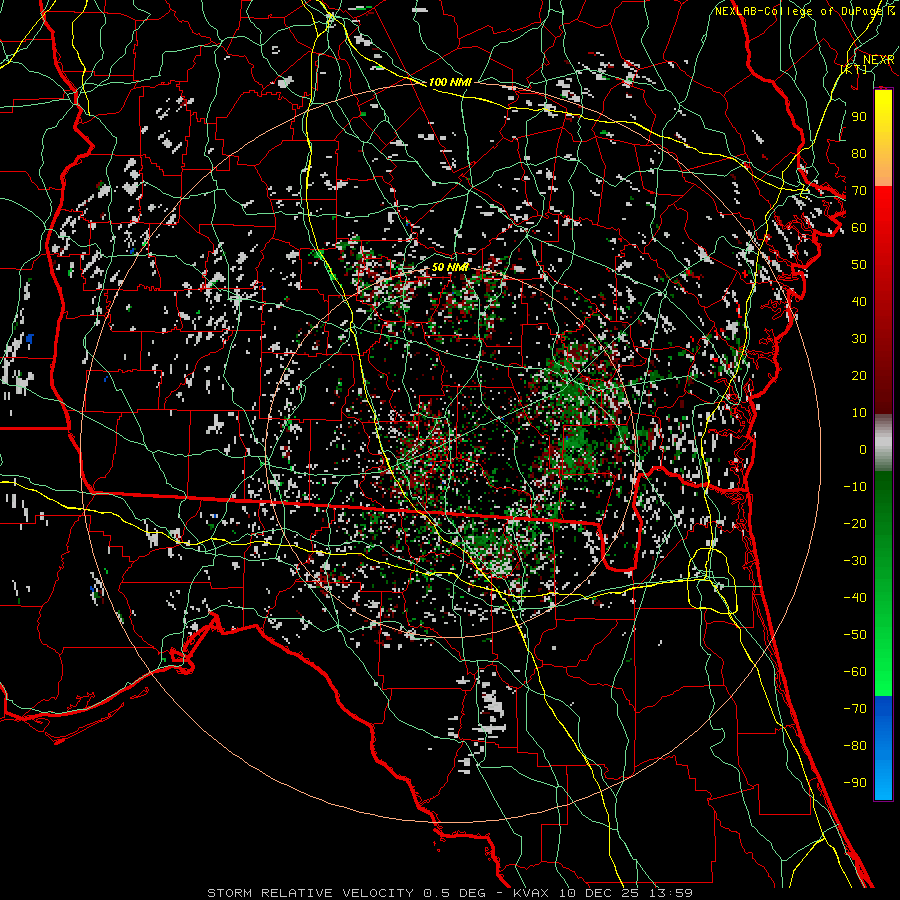Screen dimensions: 900x900
Task: Click the positive 70 scale value
Action: [x=859, y=191]
